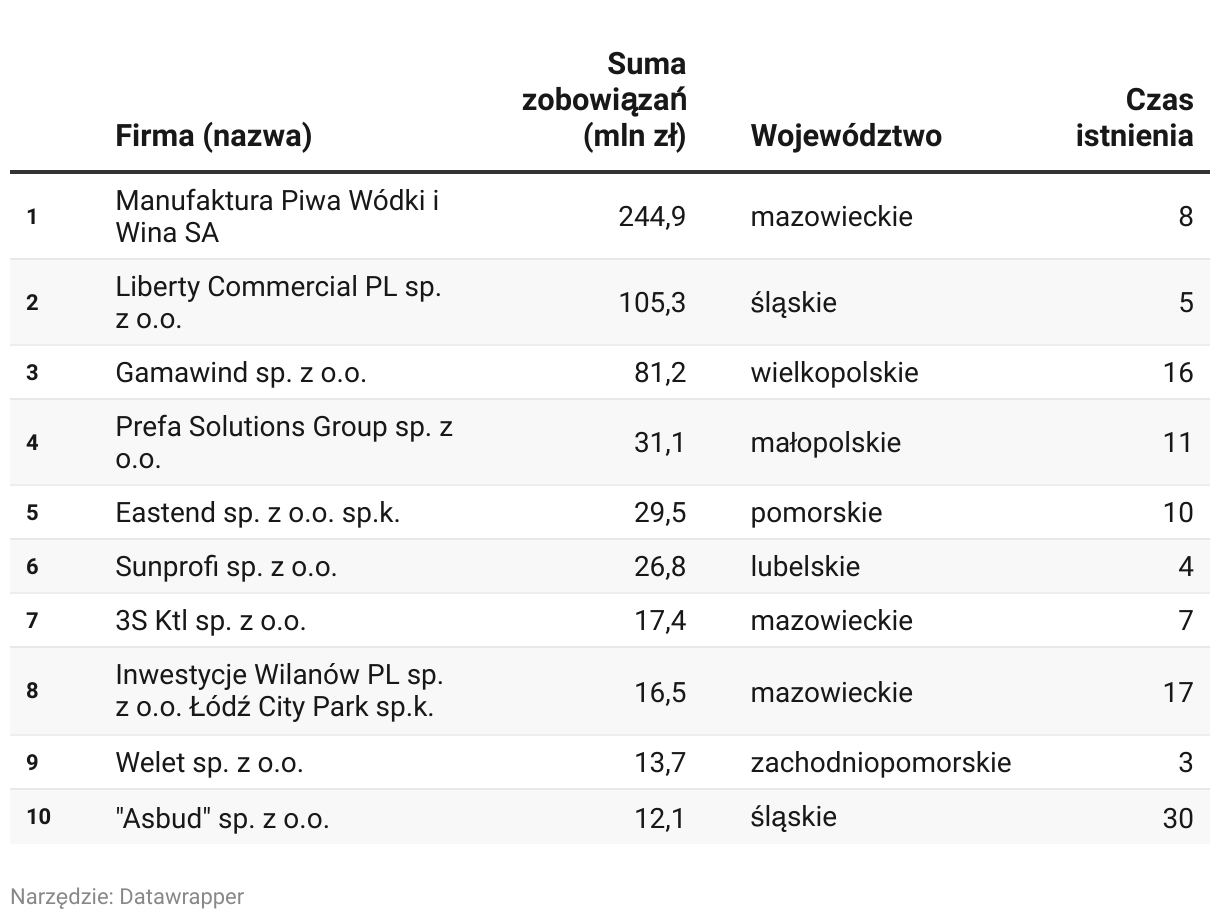
Task: Select the Eastend sp. z o.o. sp.k. entry
Action: (258, 513)
